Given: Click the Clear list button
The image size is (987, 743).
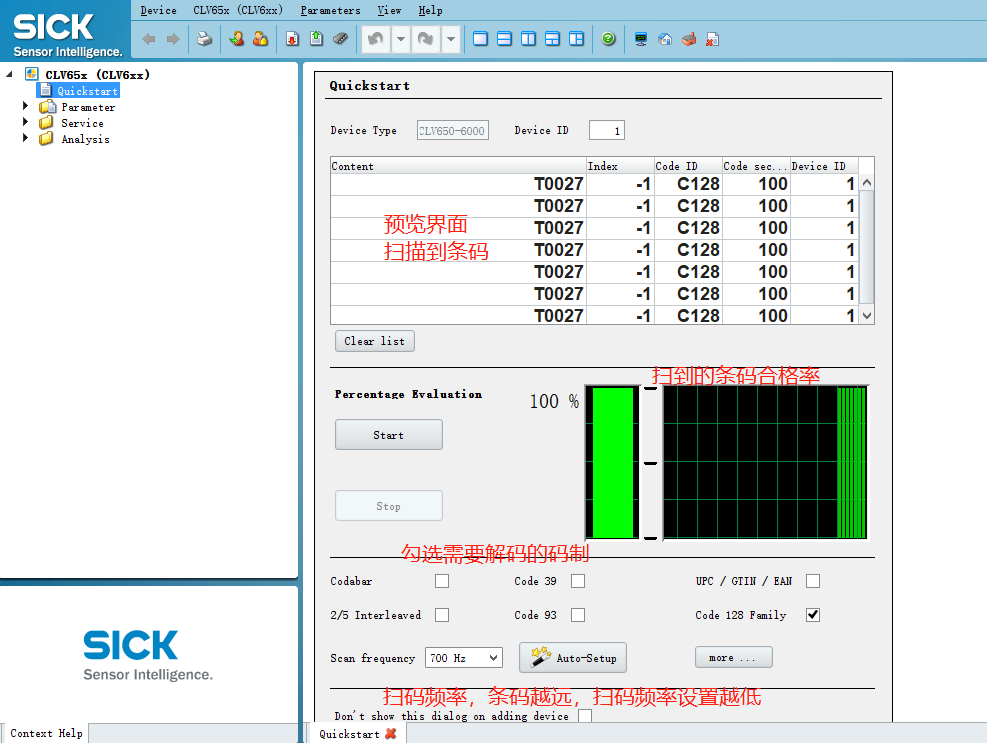Looking at the screenshot, I should [374, 341].
